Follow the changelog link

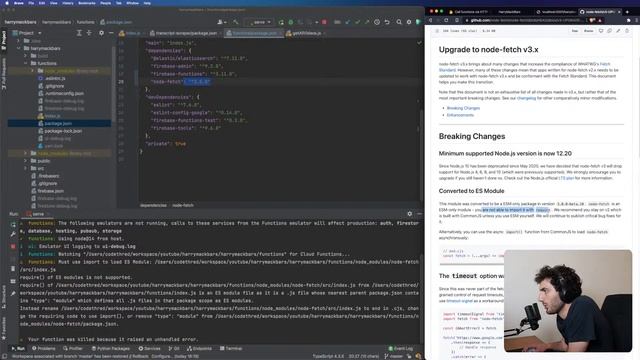tap(526, 98)
